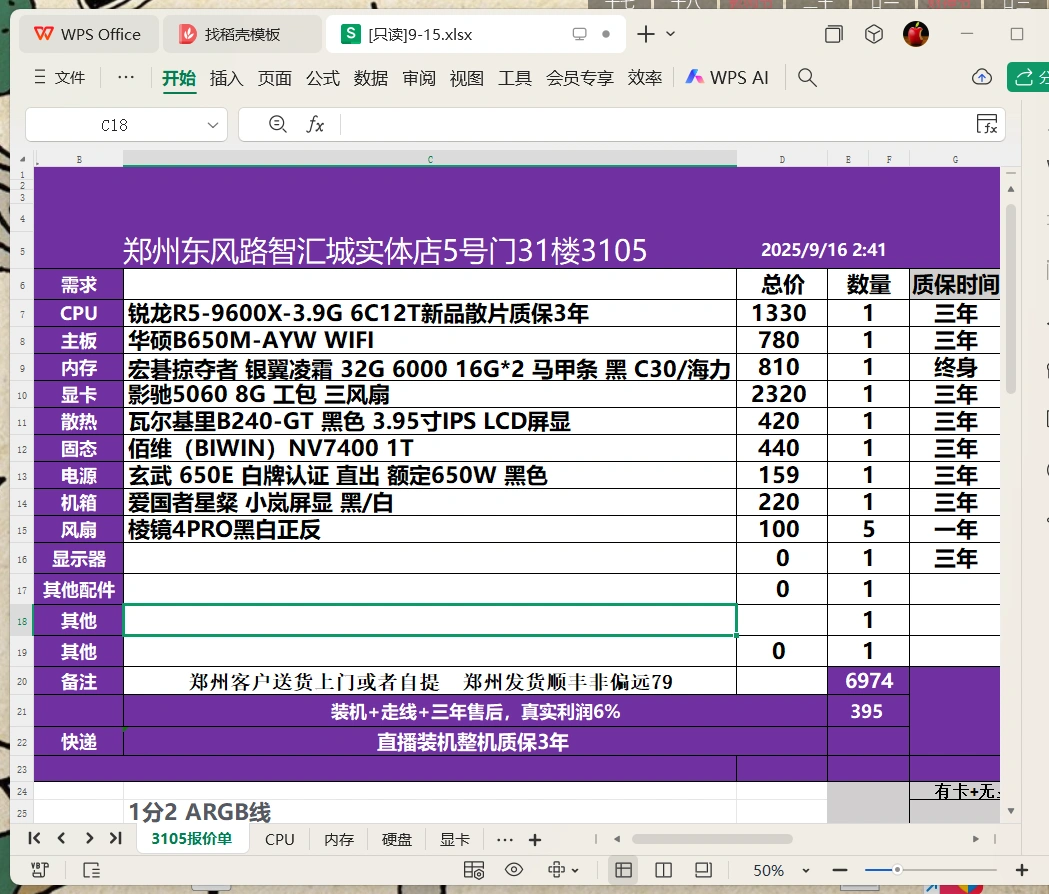Click the date cell 2025/9/16 2:41
The width and height of the screenshot is (1049, 894).
pyautogui.click(x=824, y=250)
